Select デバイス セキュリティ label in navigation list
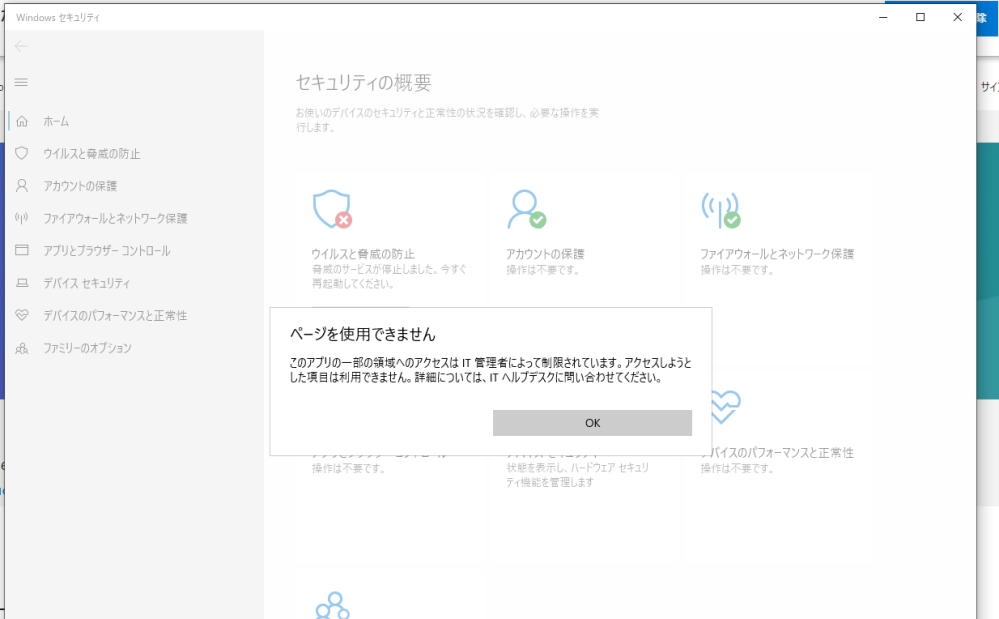This screenshot has height=619, width=999. 86,283
